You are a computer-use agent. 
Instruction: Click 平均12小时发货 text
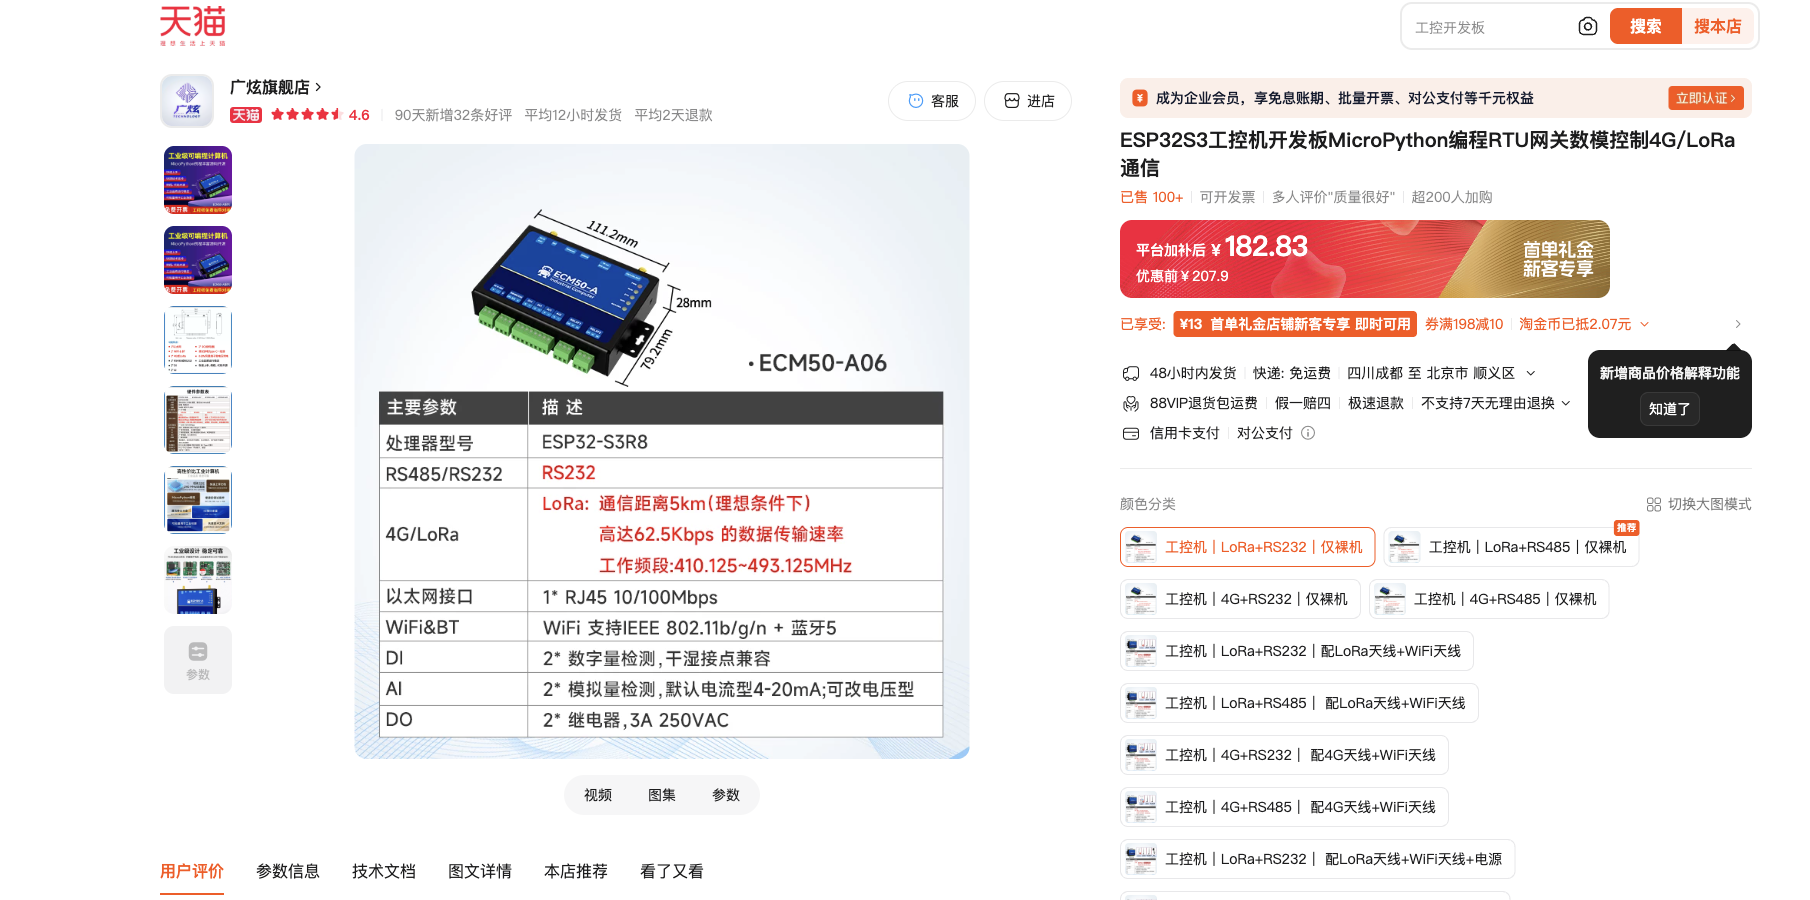click(x=573, y=115)
